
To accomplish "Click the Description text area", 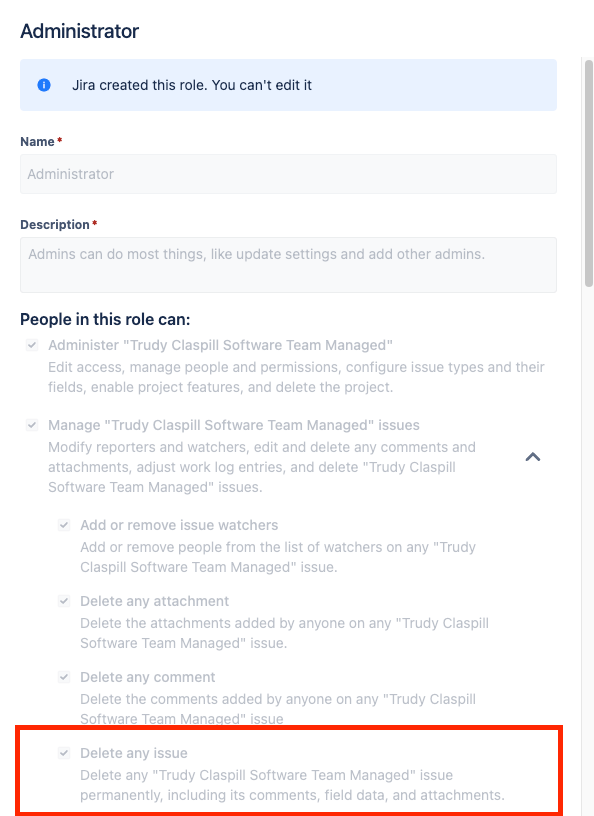I will coord(288,265).
